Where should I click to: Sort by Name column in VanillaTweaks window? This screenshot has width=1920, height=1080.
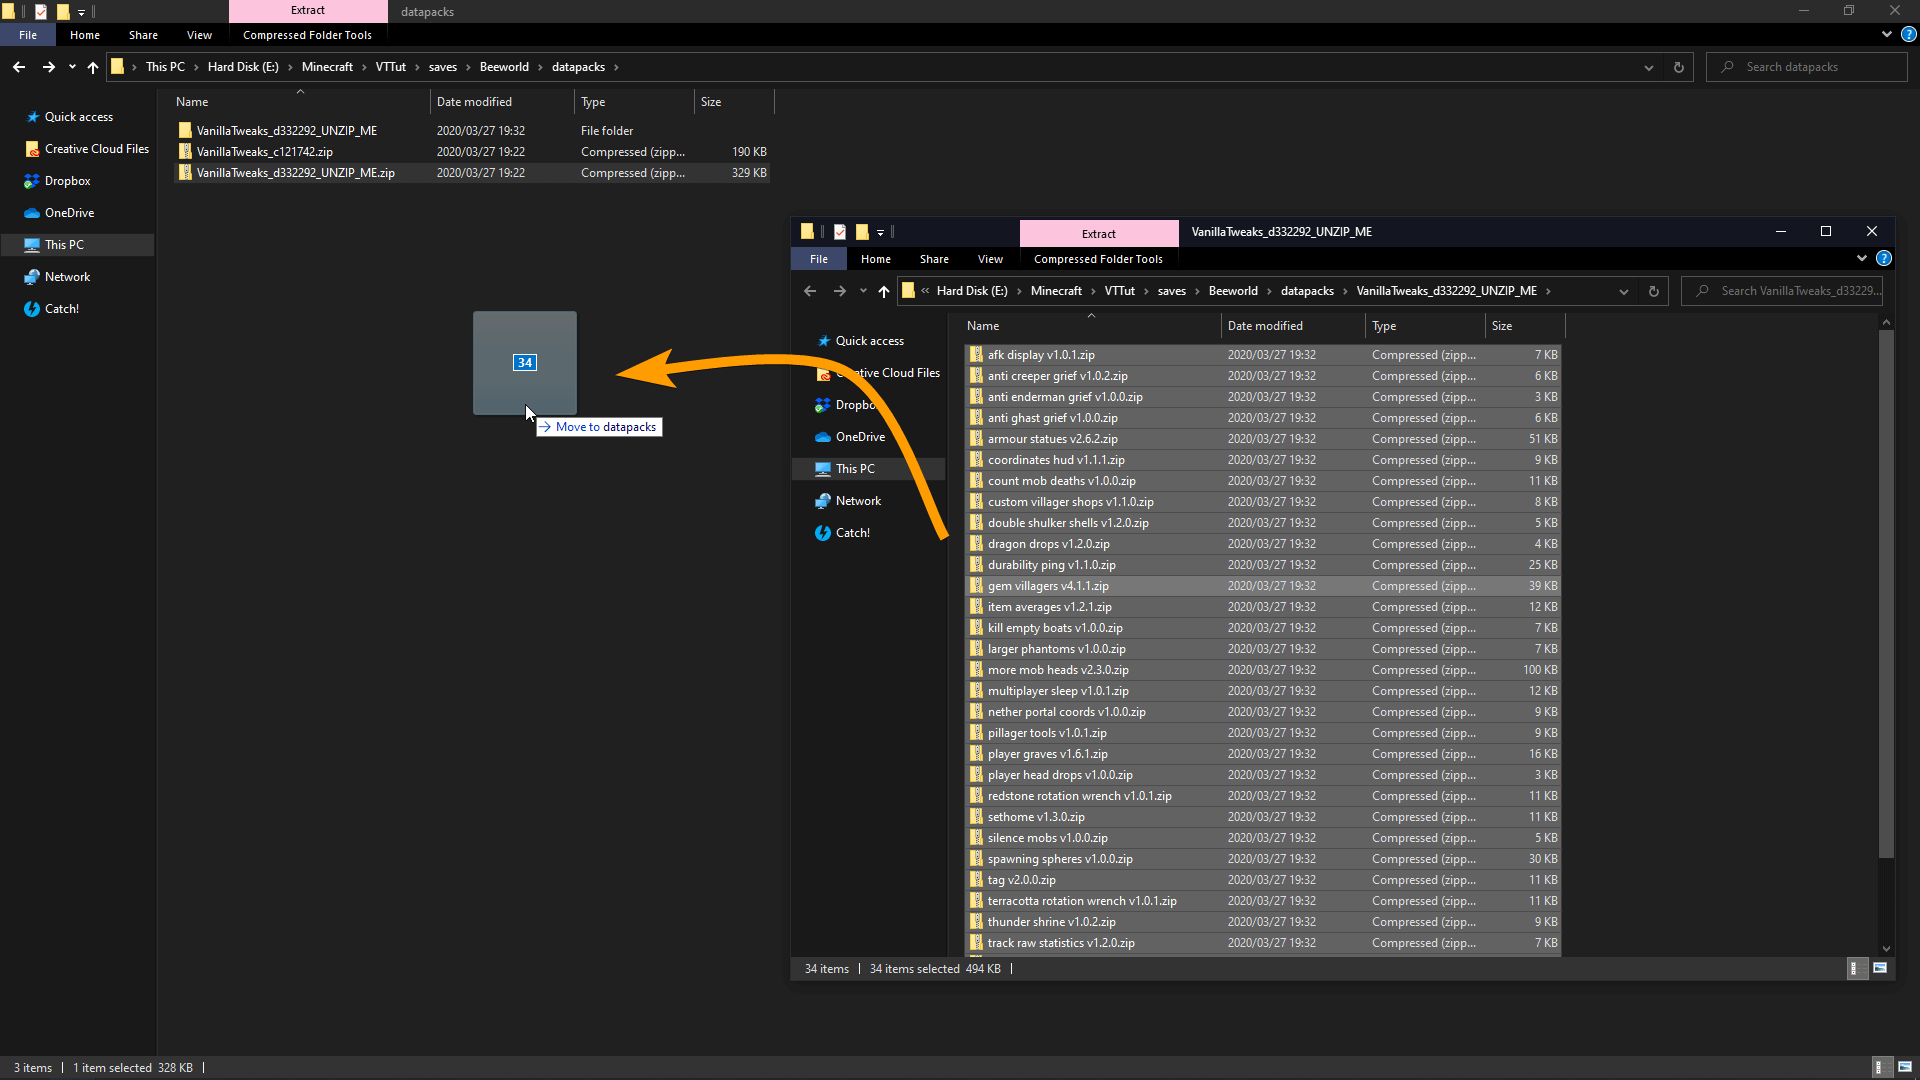tap(1091, 326)
